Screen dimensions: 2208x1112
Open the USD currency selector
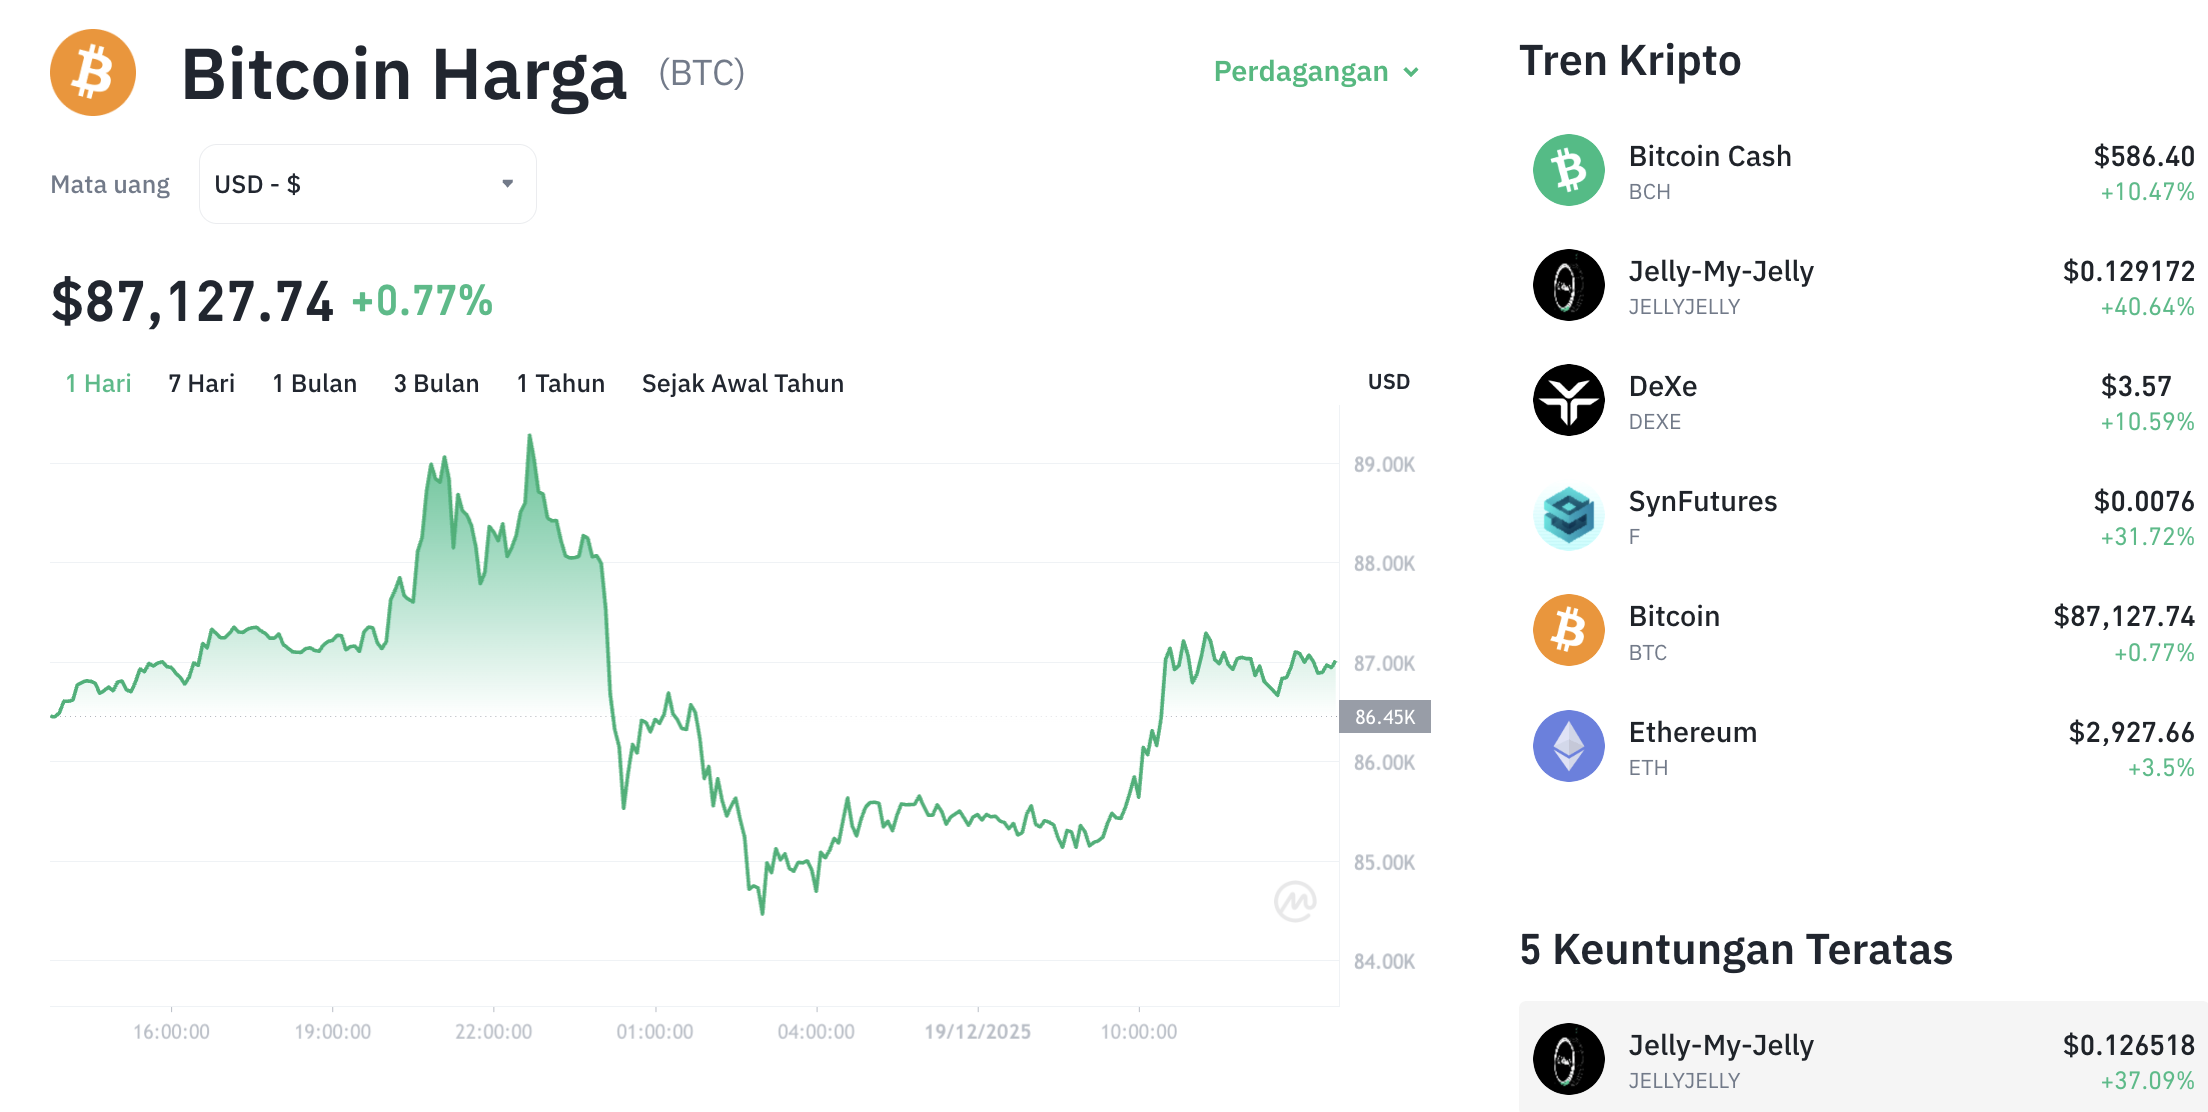(x=367, y=183)
